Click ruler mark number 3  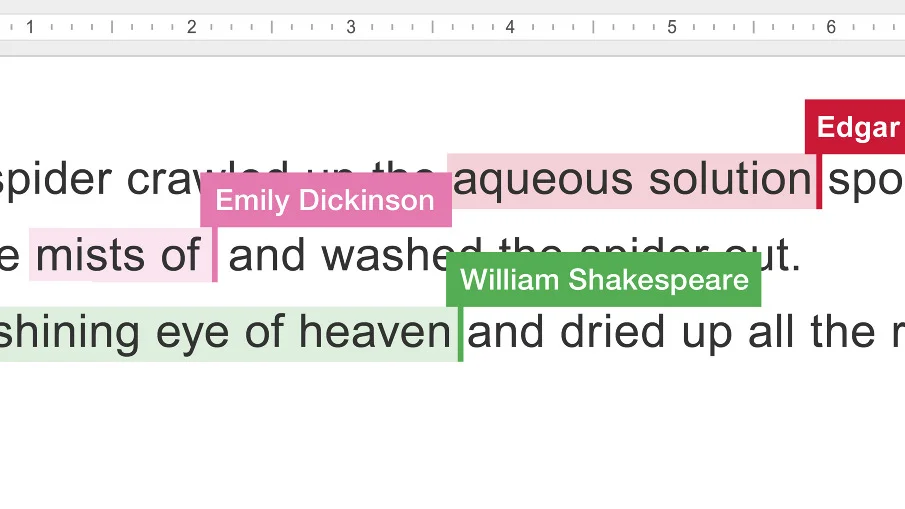point(351,27)
